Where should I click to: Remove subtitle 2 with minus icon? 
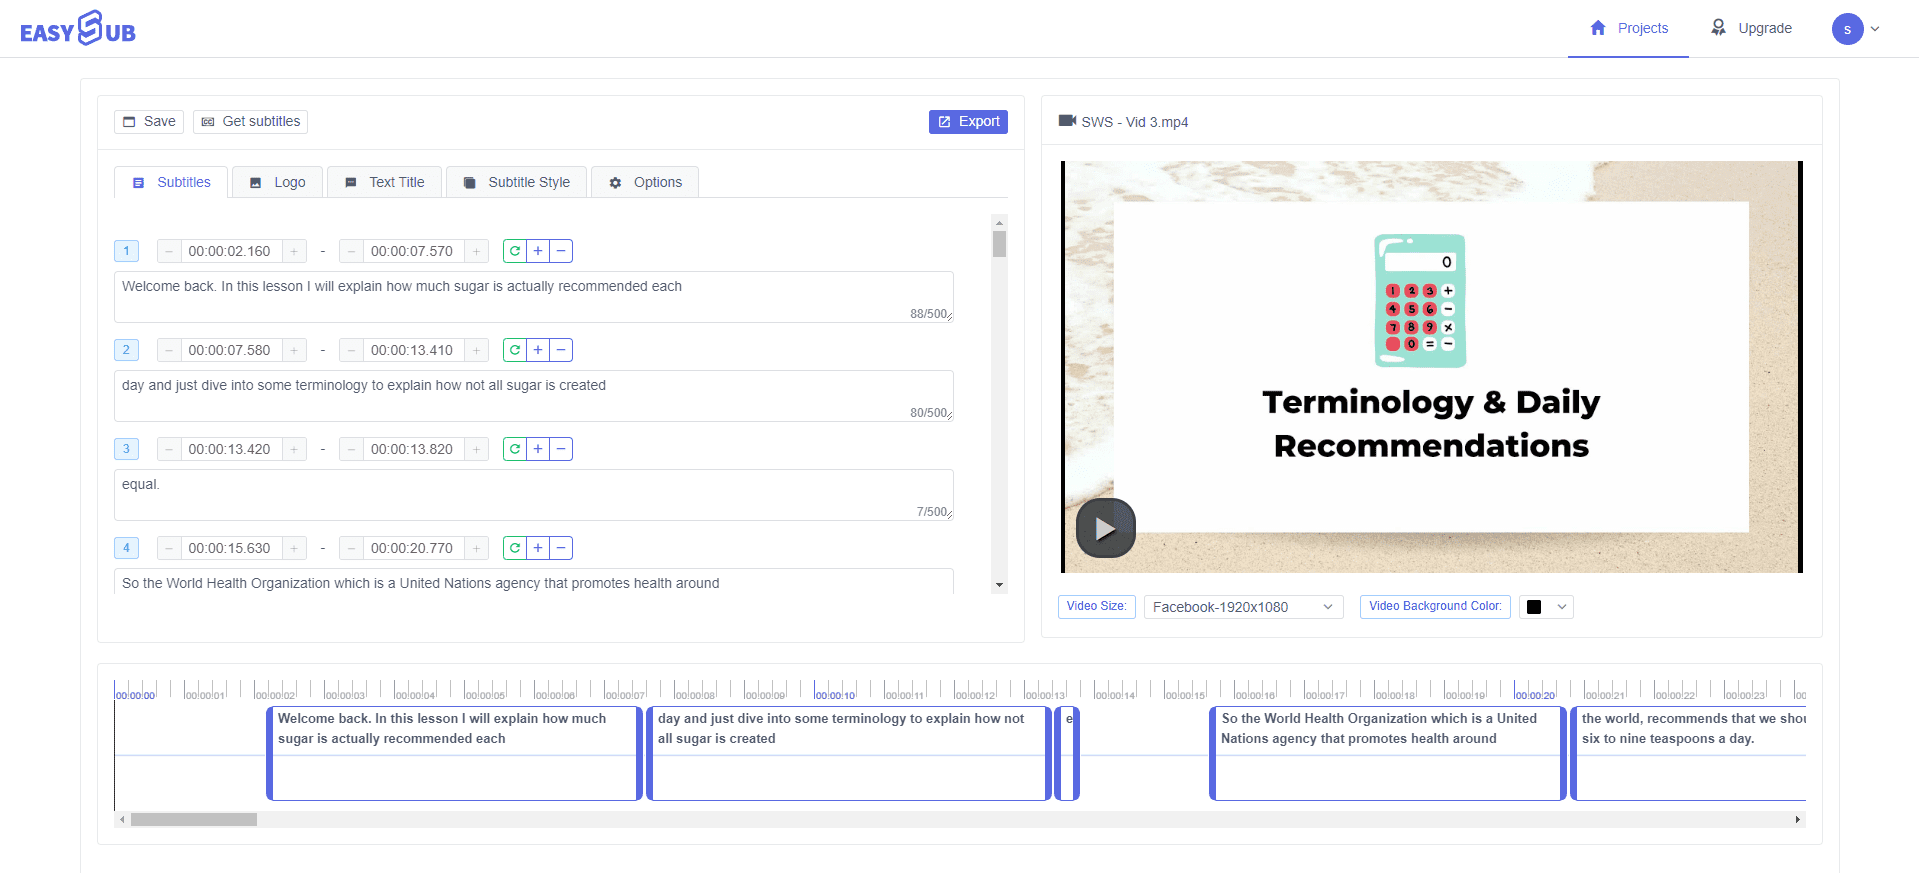pos(561,350)
